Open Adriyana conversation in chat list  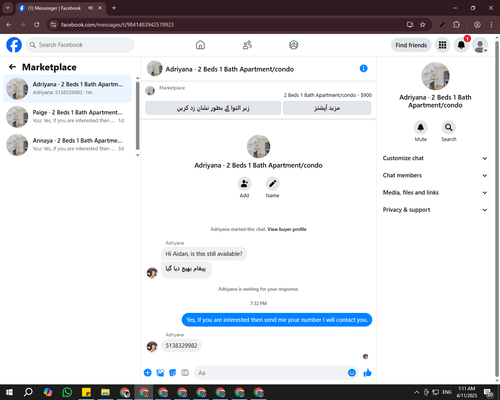[x=67, y=89]
